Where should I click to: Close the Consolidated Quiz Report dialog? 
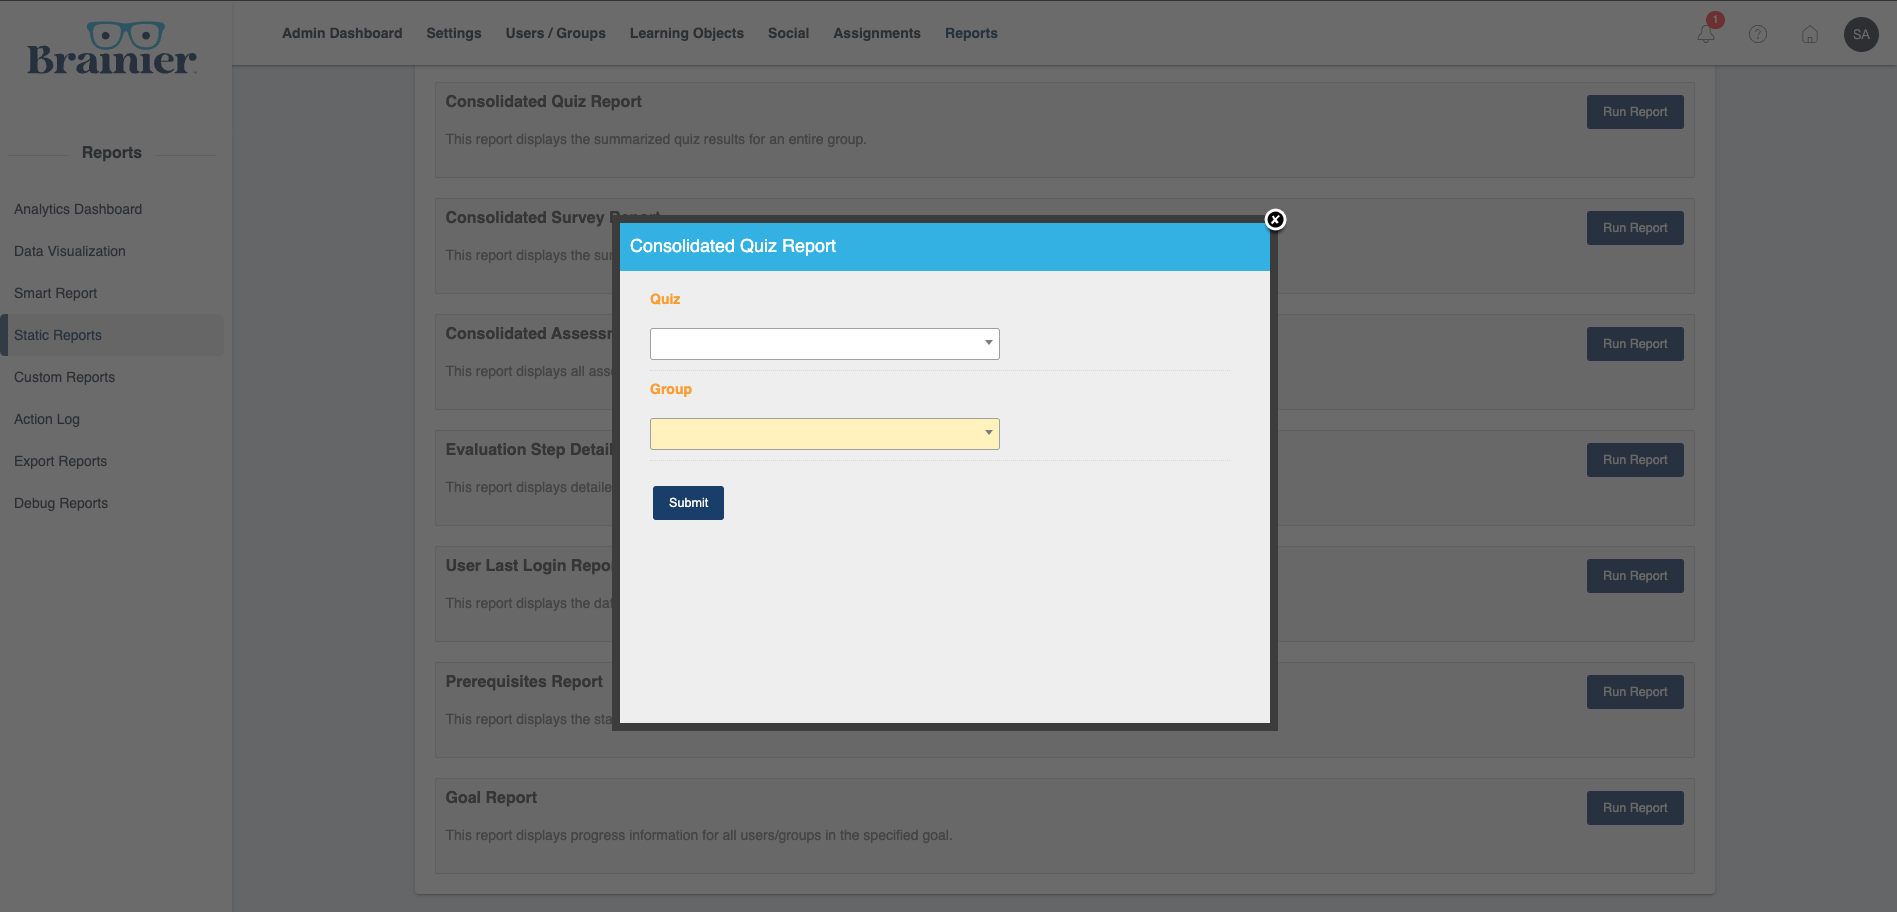pyautogui.click(x=1275, y=220)
